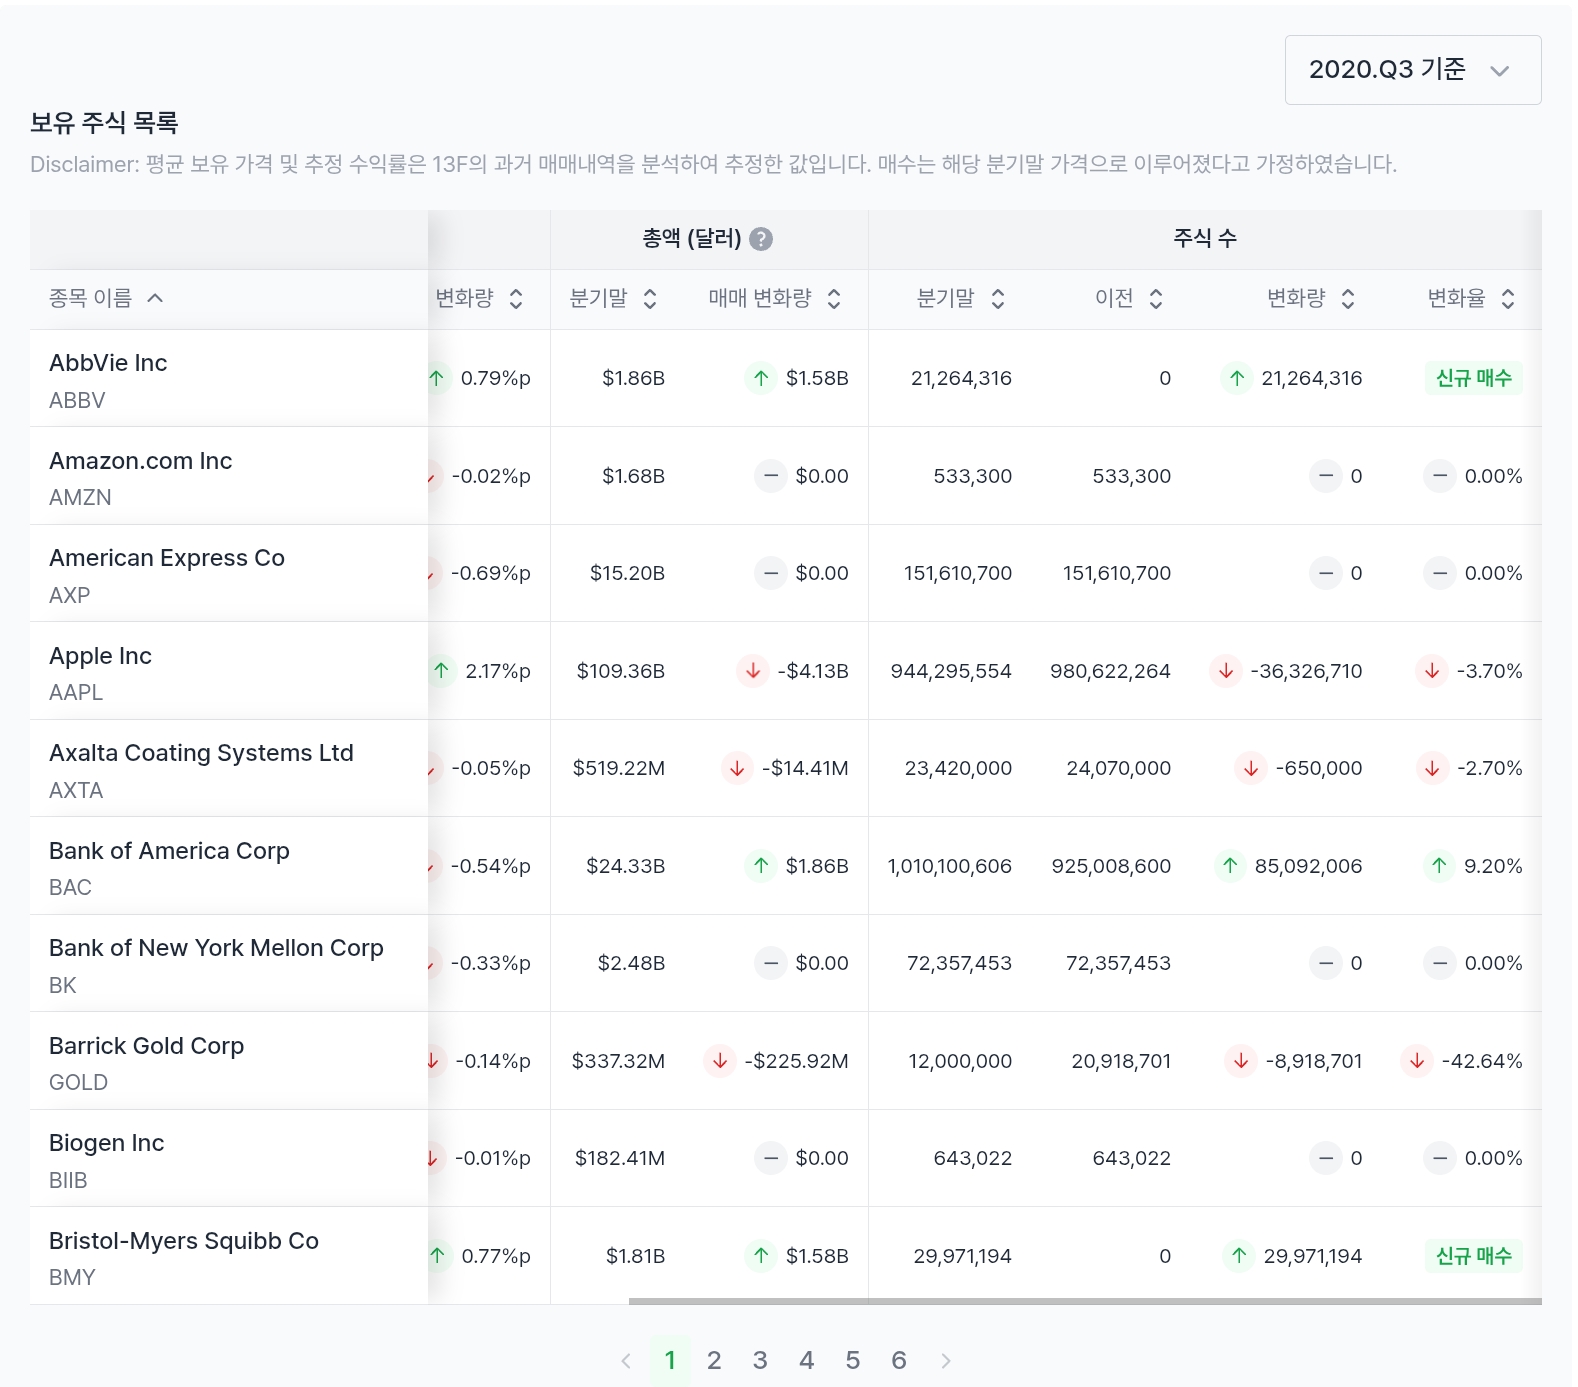The width and height of the screenshot is (1578, 1387).
Task: Sort by 종목 이름 column arrow
Action: click(x=155, y=298)
